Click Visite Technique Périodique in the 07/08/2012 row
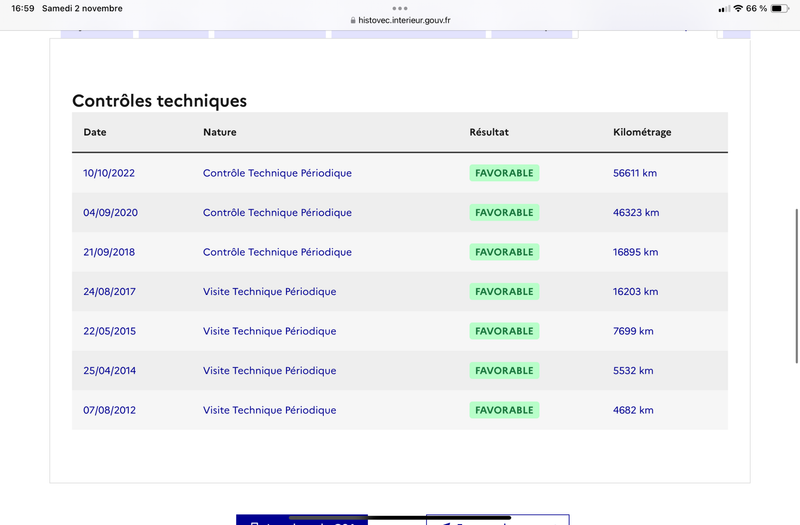The height and width of the screenshot is (525, 800). pos(269,411)
